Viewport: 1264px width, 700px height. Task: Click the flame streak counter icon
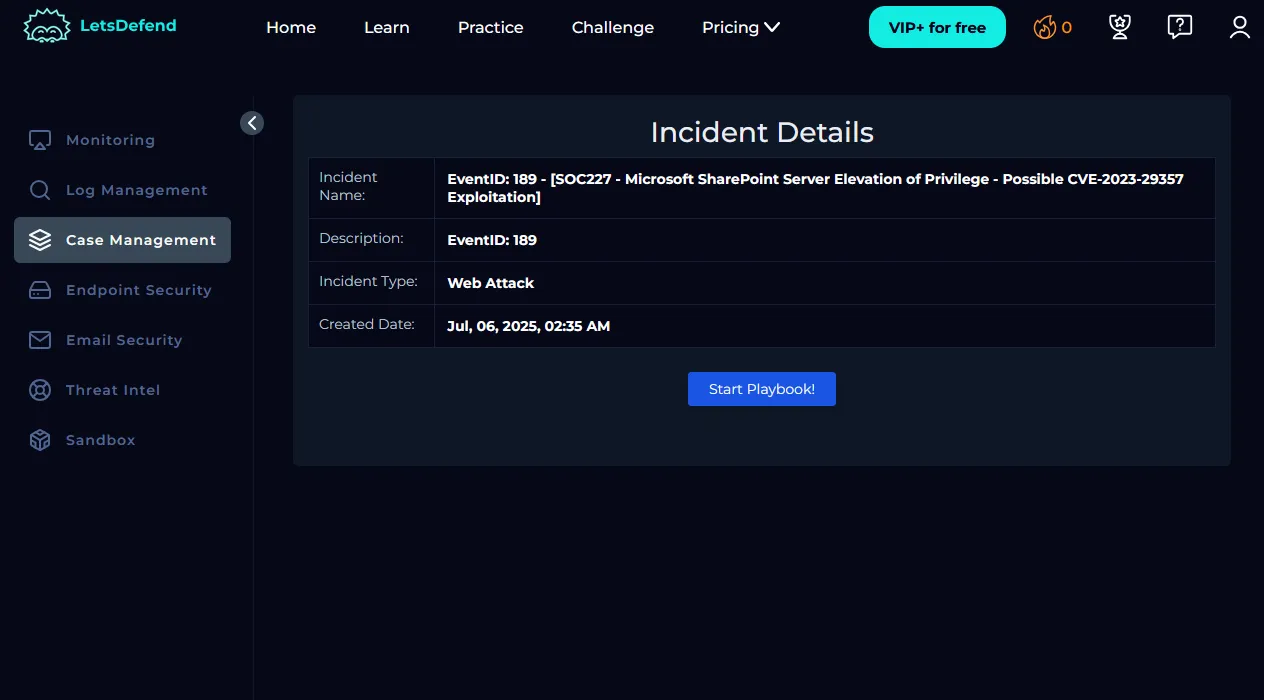[1045, 27]
